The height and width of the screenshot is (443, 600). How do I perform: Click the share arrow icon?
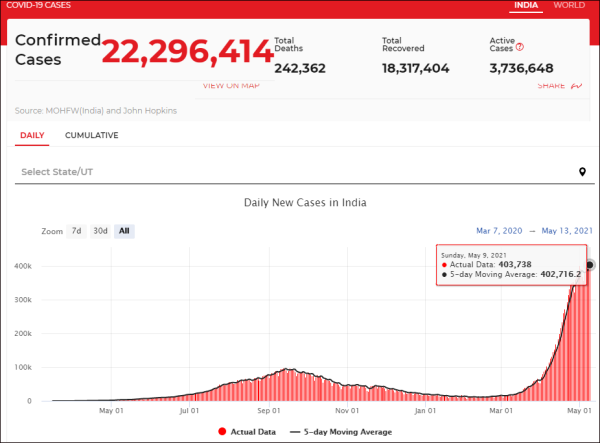[576, 86]
